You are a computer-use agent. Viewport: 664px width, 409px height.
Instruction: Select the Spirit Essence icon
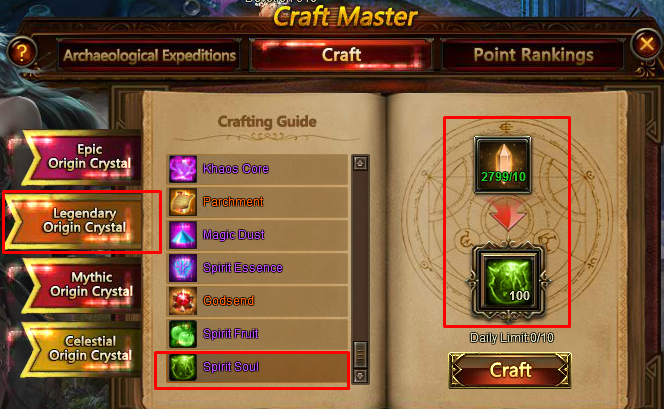183,268
